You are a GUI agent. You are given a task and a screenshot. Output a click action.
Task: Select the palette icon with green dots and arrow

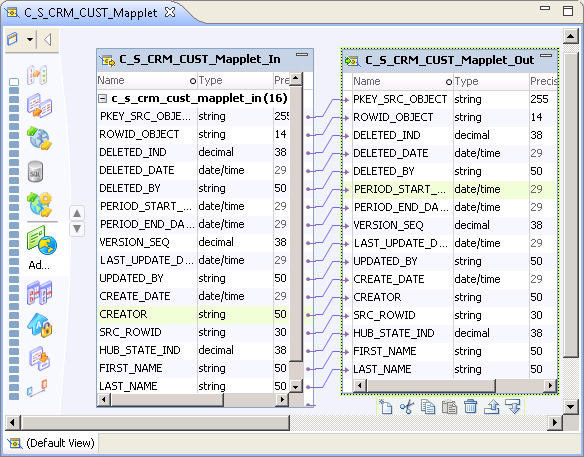[x=37, y=74]
